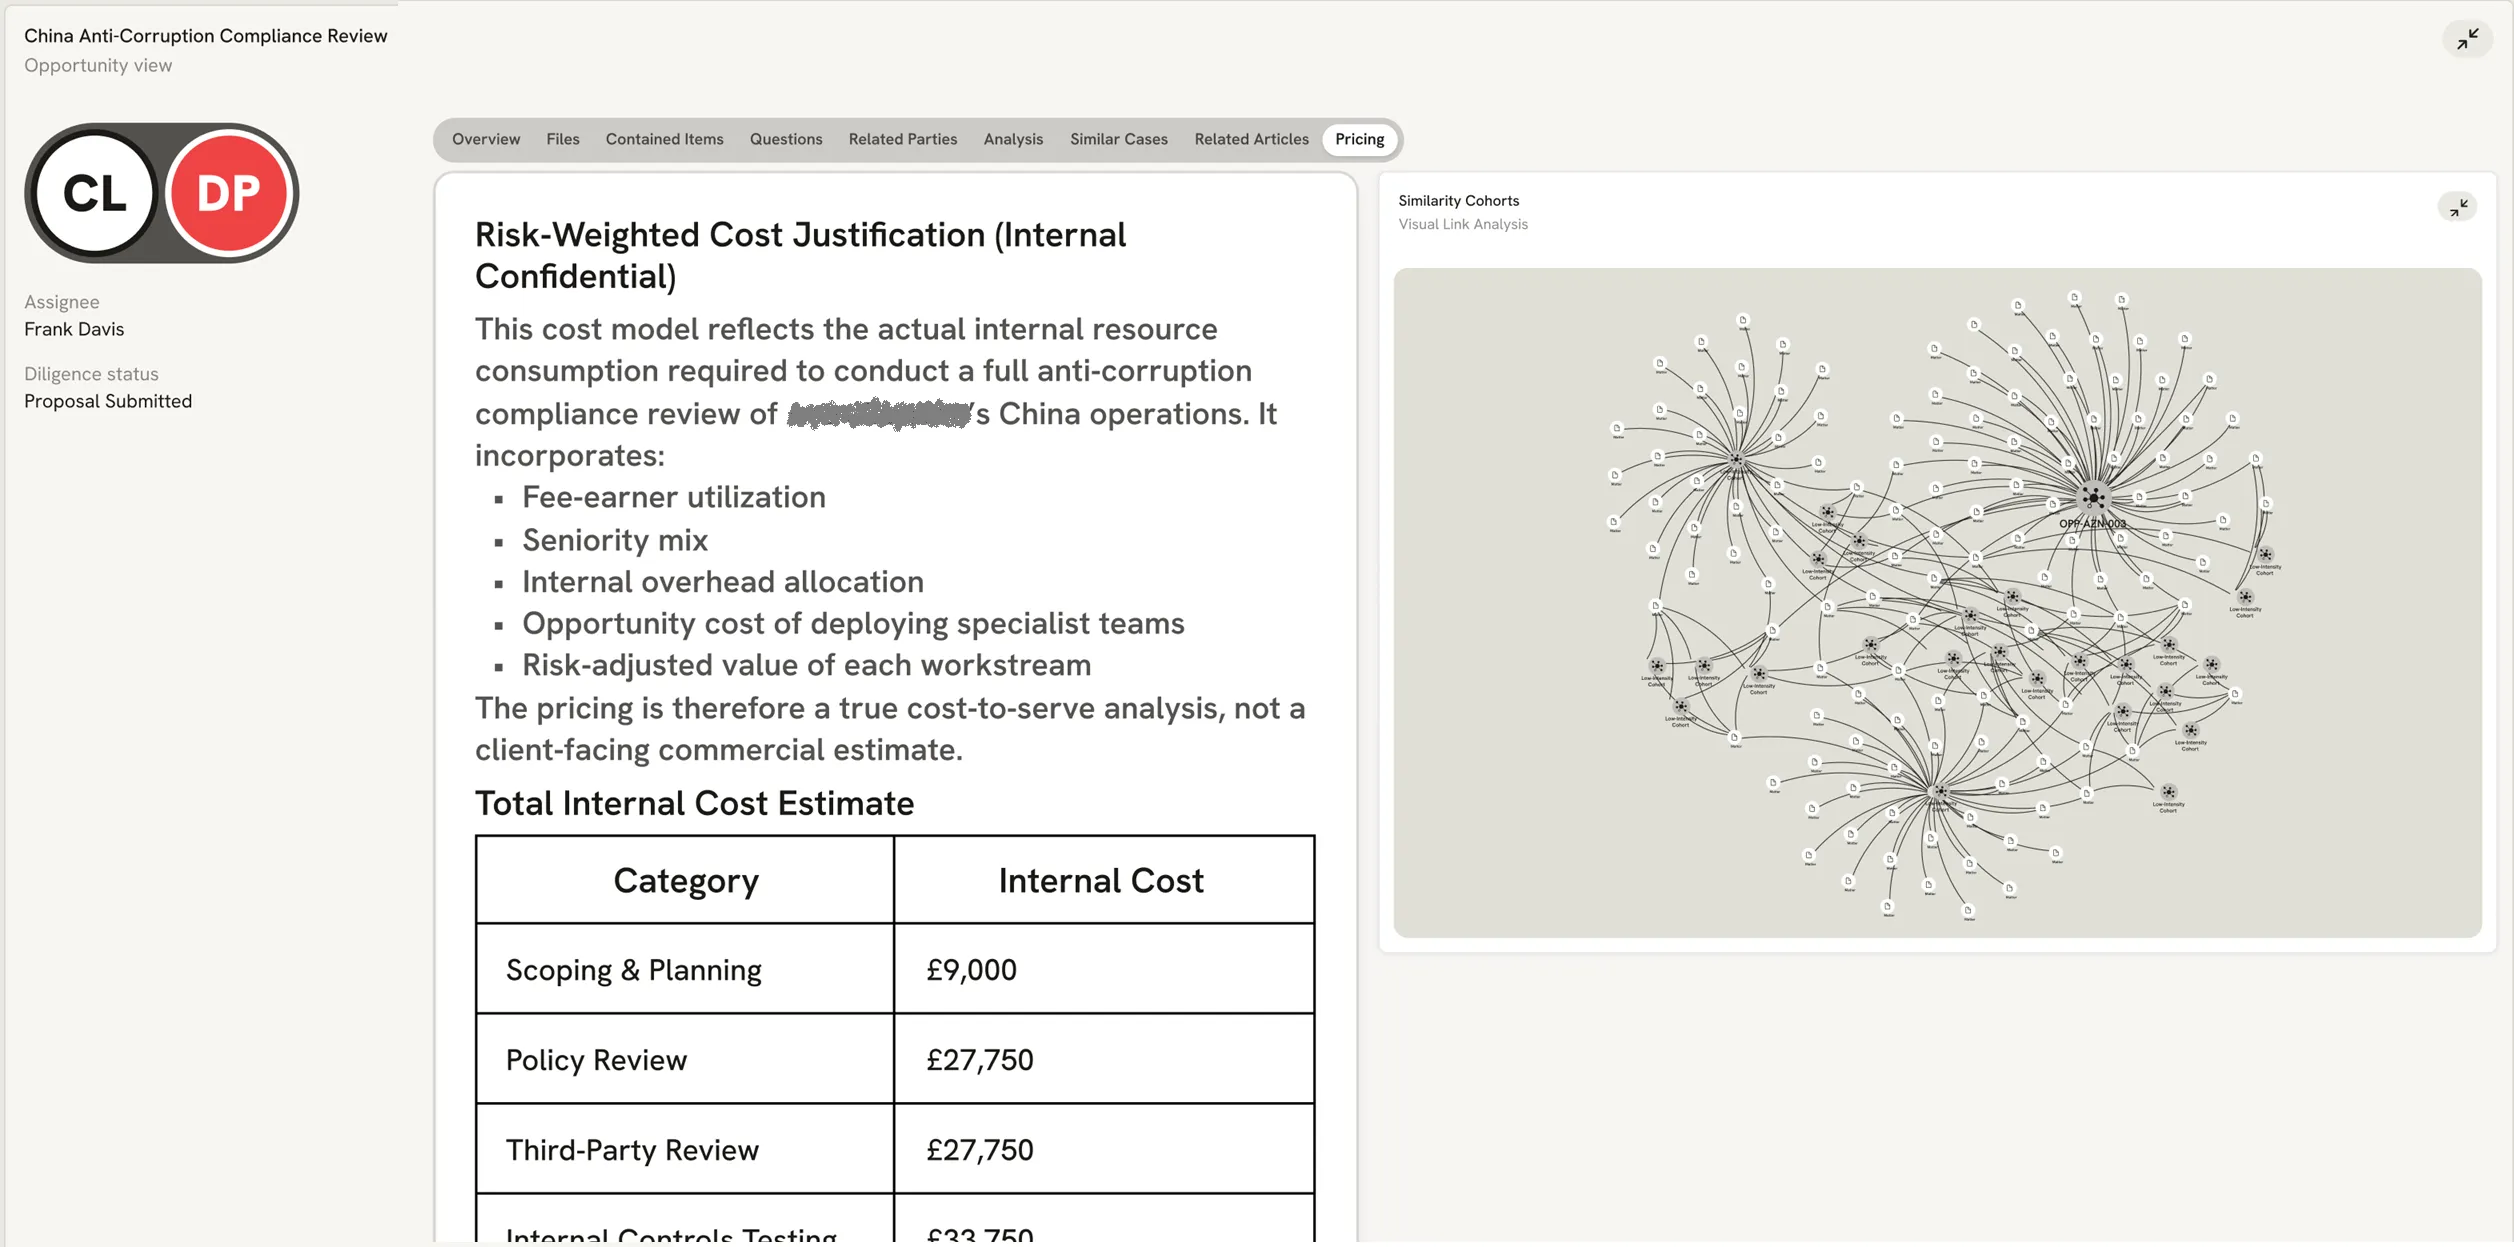Click the Visual Link Analysis subtitle
Screen dimensions: 2514x1247
(1463, 224)
